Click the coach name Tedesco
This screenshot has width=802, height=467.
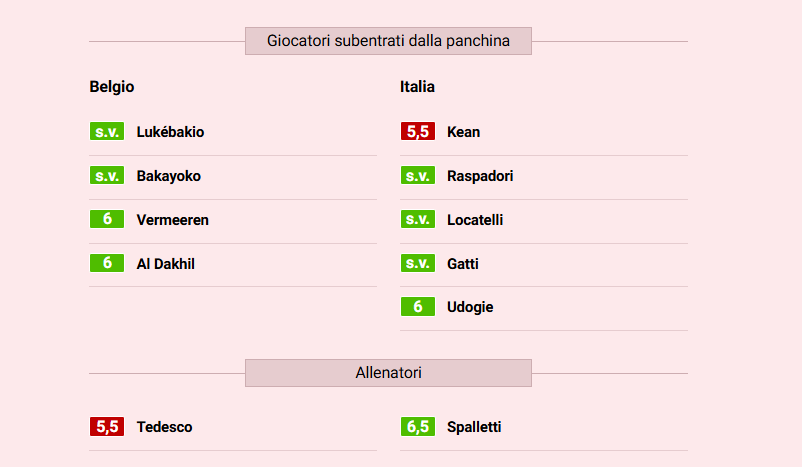coord(164,427)
